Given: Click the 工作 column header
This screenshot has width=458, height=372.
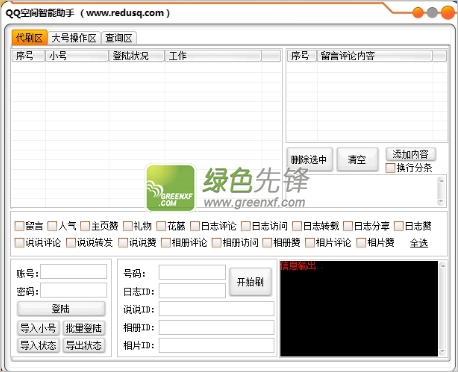Looking at the screenshot, I should [x=213, y=56].
